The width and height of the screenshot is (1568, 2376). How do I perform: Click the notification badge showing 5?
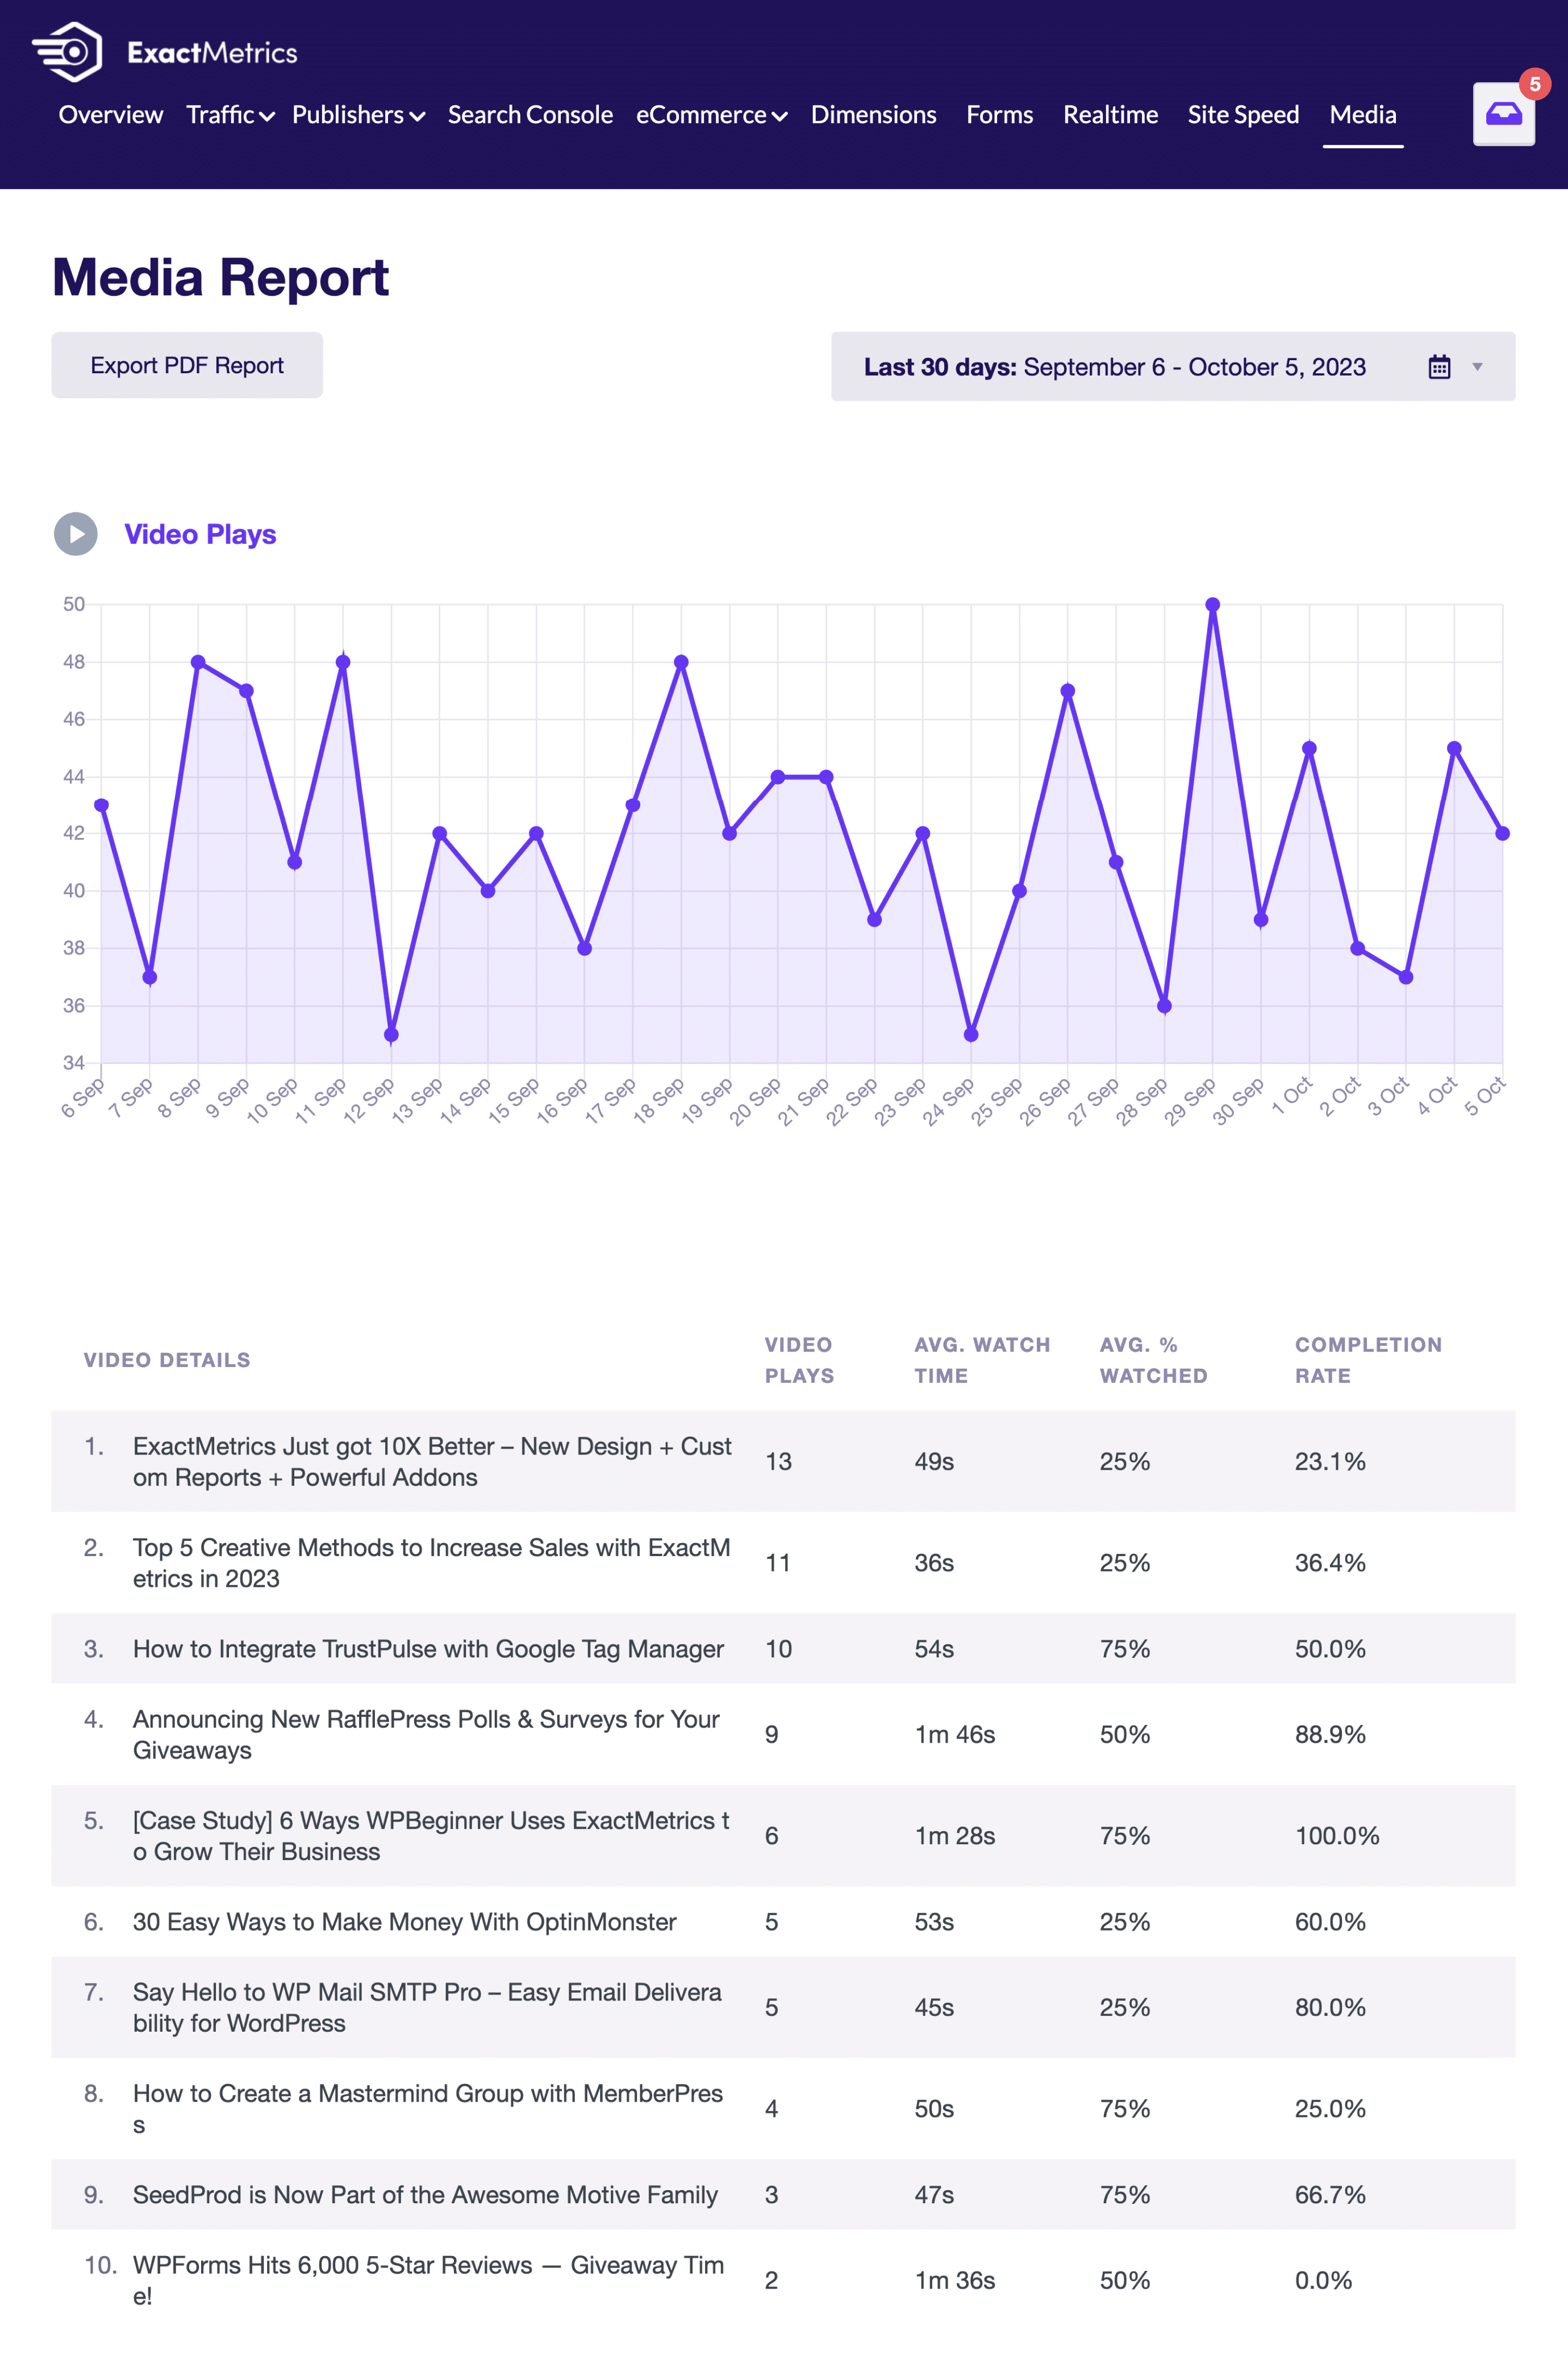1534,84
